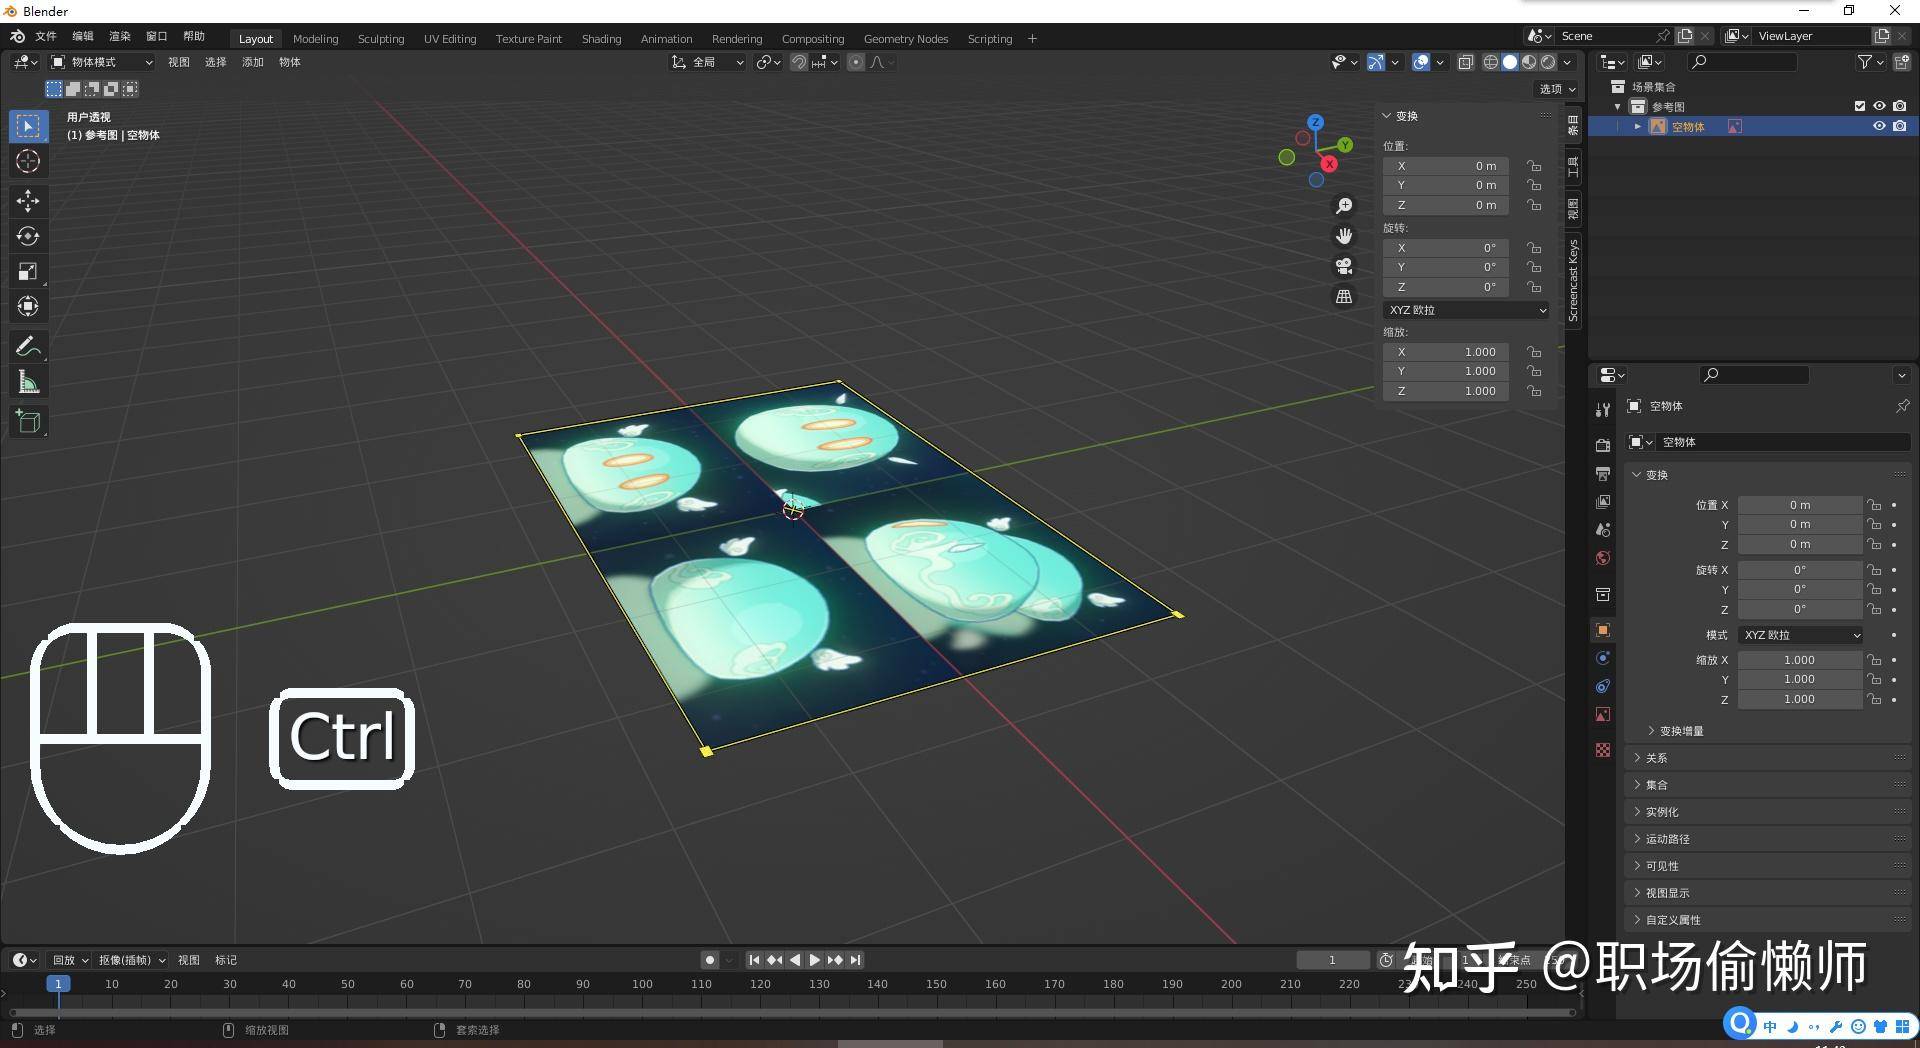Add a new workspace with plus button
The width and height of the screenshot is (1920, 1048).
point(1032,39)
